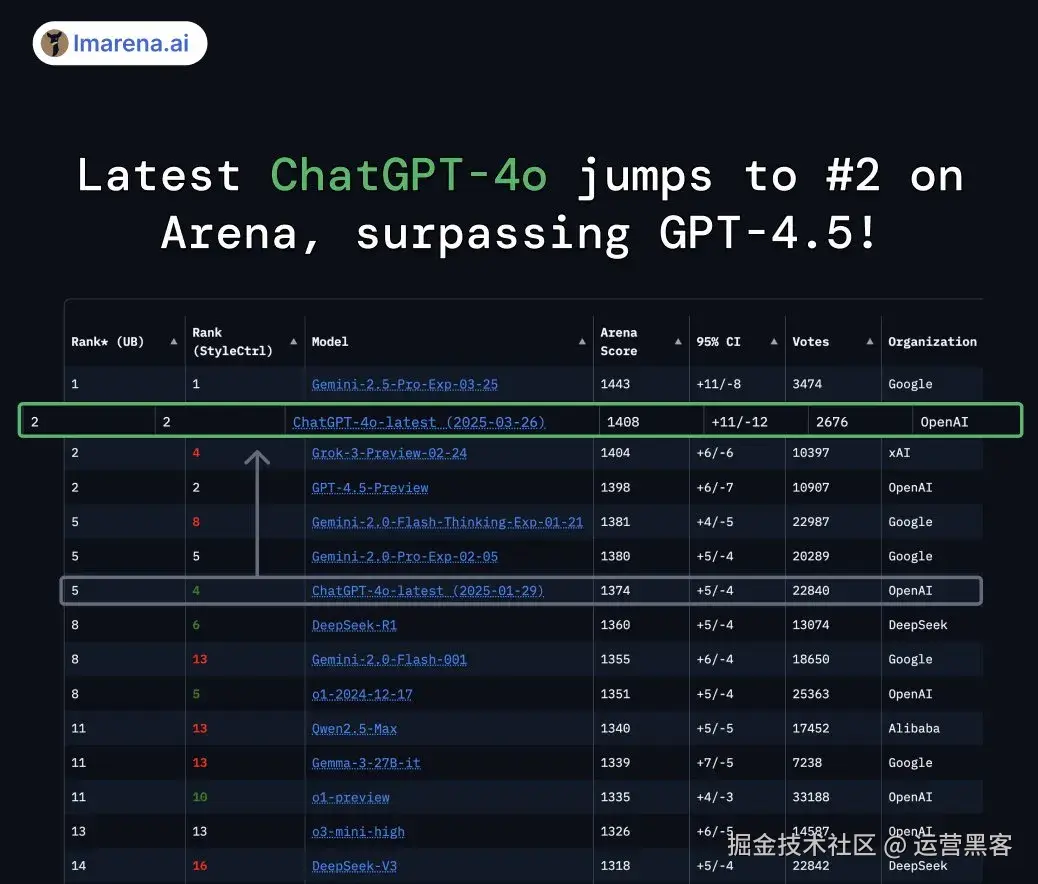Click OpenAI organization in GPT-4.5-Preview row

910,487
